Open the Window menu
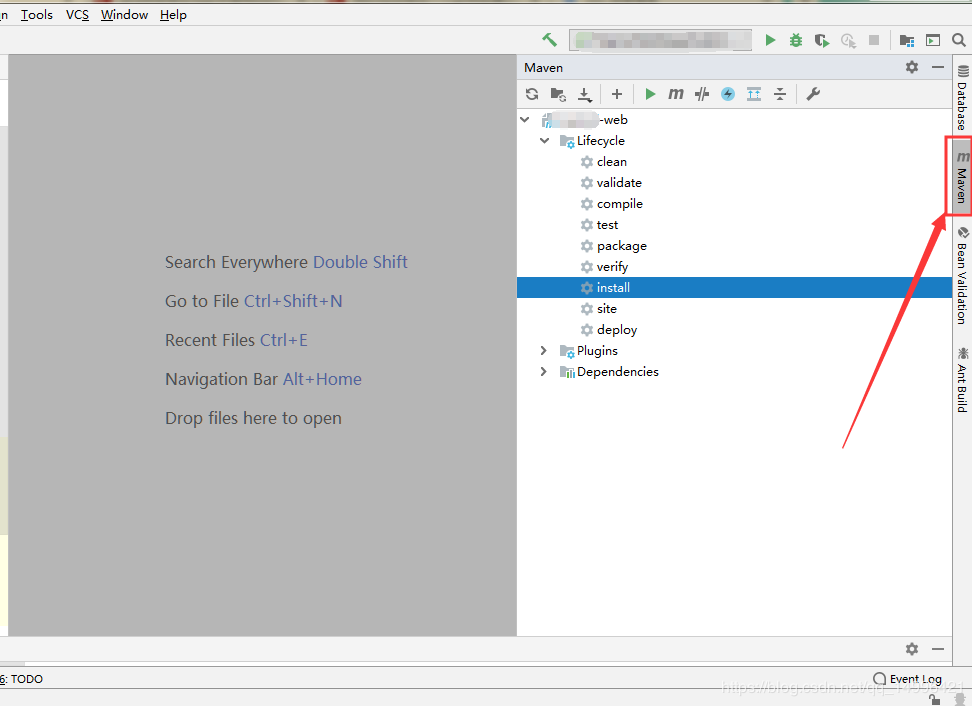The image size is (972, 706). (124, 15)
